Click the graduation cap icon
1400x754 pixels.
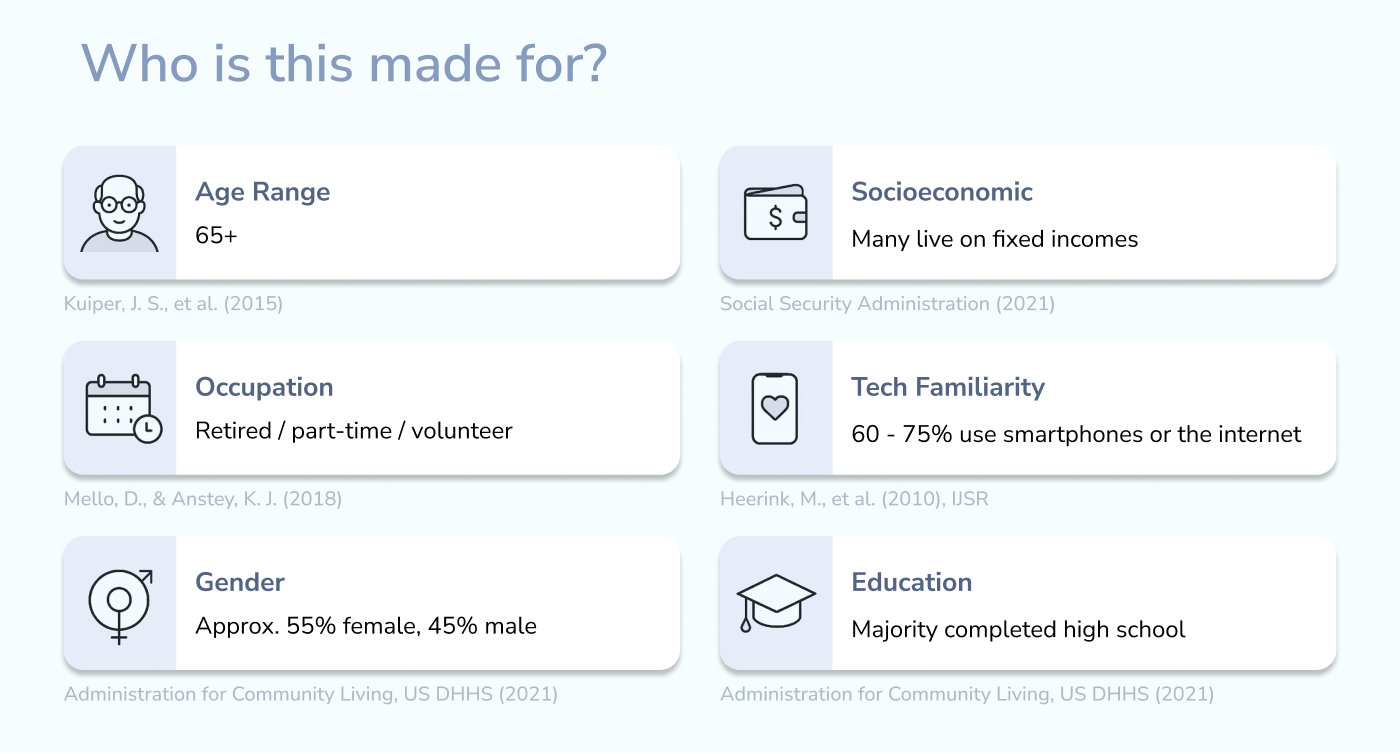775,602
